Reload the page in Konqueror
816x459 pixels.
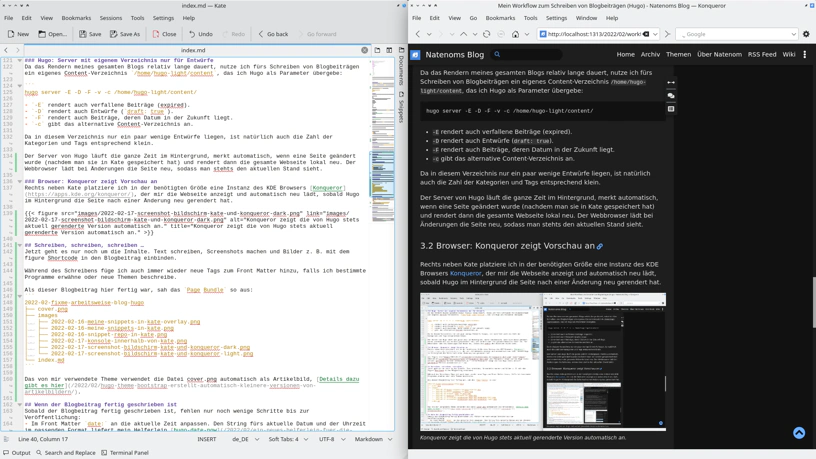(x=487, y=34)
